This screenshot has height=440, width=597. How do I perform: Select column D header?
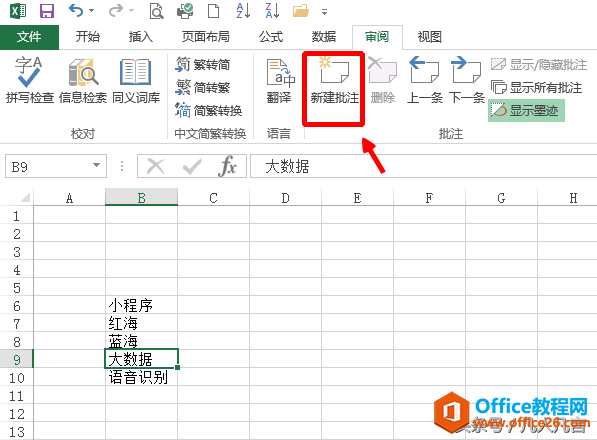click(286, 198)
